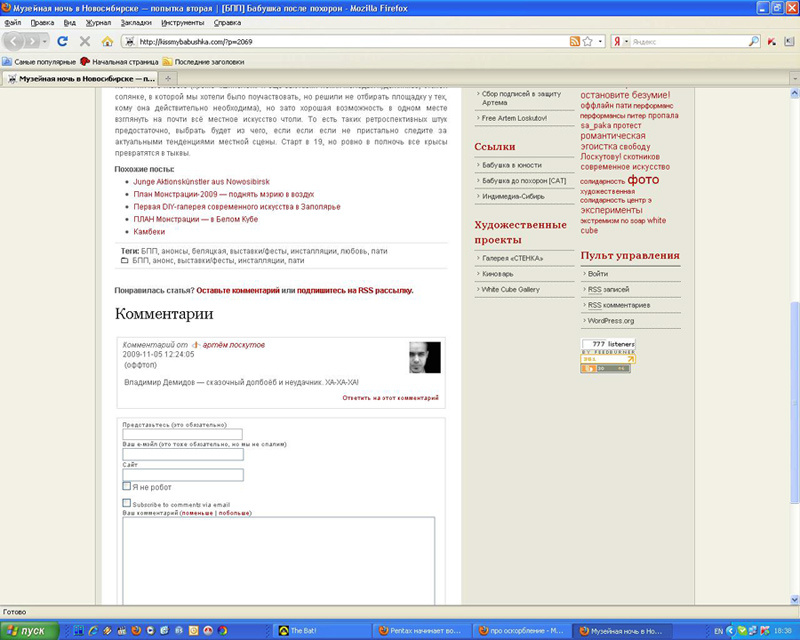Screen dimensions: 800x640
Task: Bookmark this page with the star
Action: click(587, 41)
